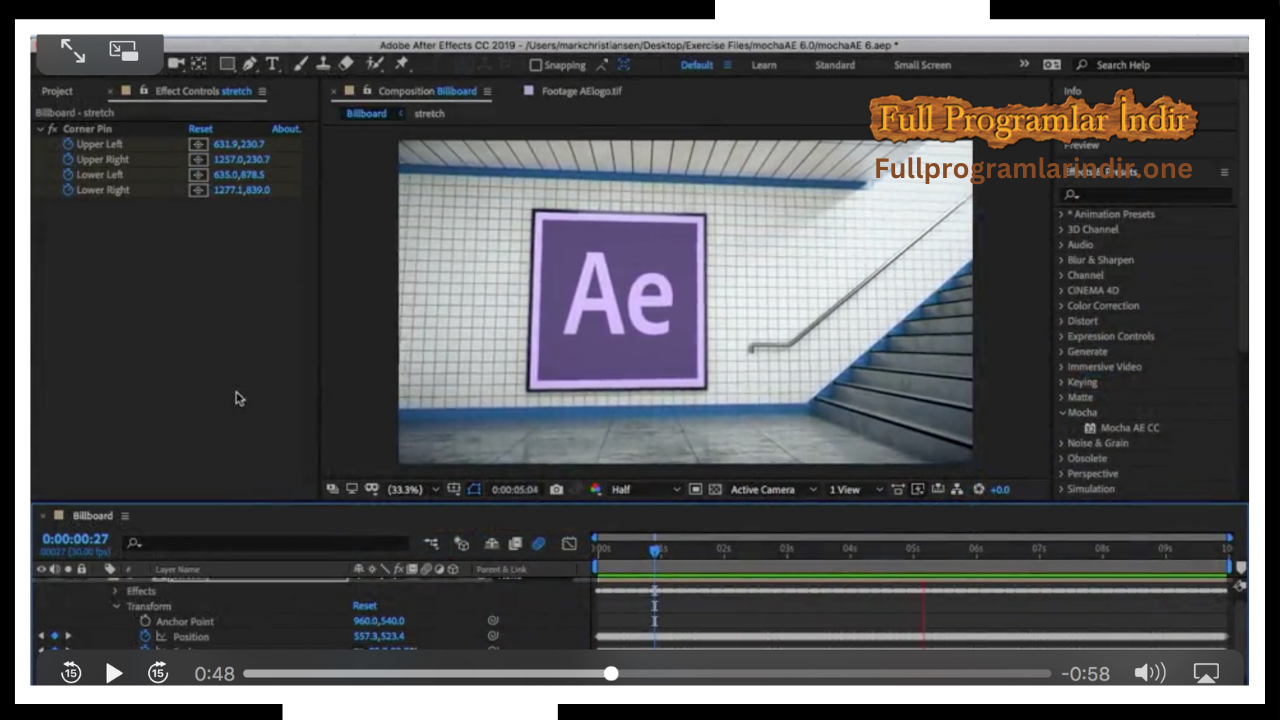Screen dimensions: 1280x720
Task: Click the timeline layer search field
Action: point(266,544)
